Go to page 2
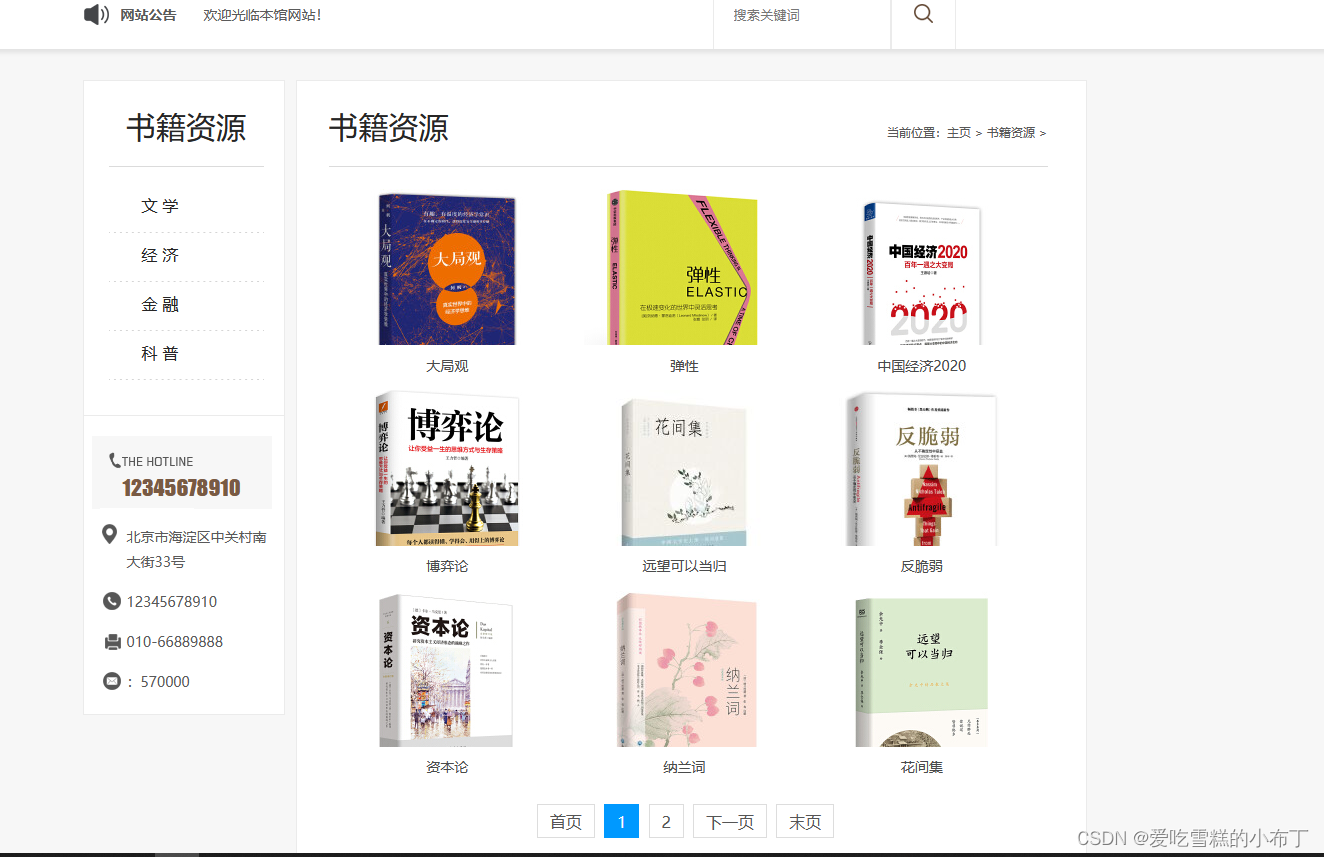The height and width of the screenshot is (857, 1324). 666,821
